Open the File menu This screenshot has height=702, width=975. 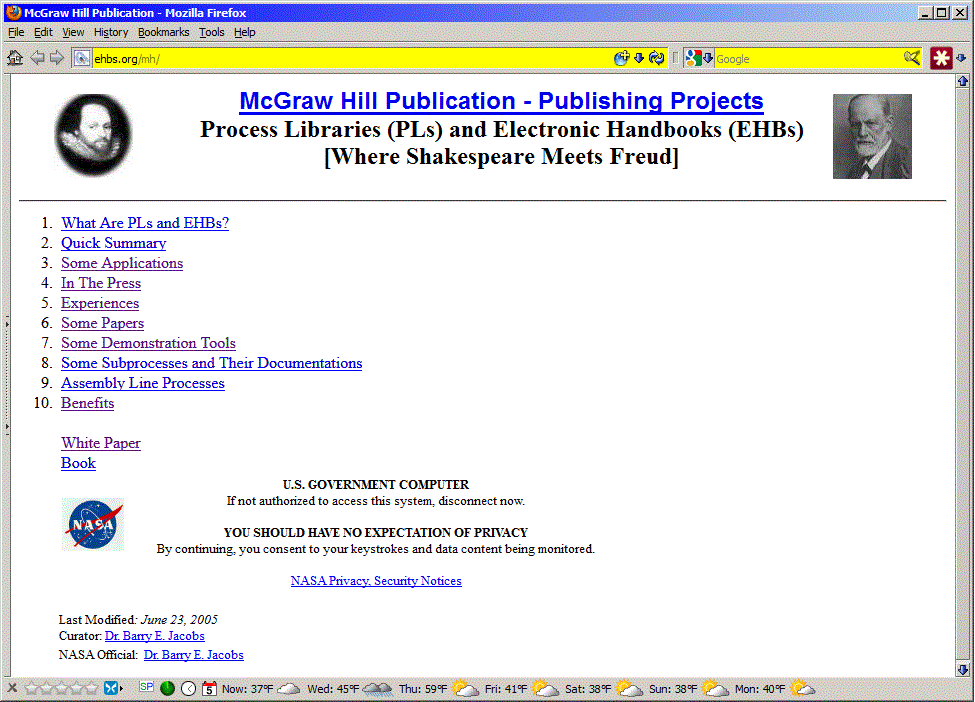[x=16, y=32]
